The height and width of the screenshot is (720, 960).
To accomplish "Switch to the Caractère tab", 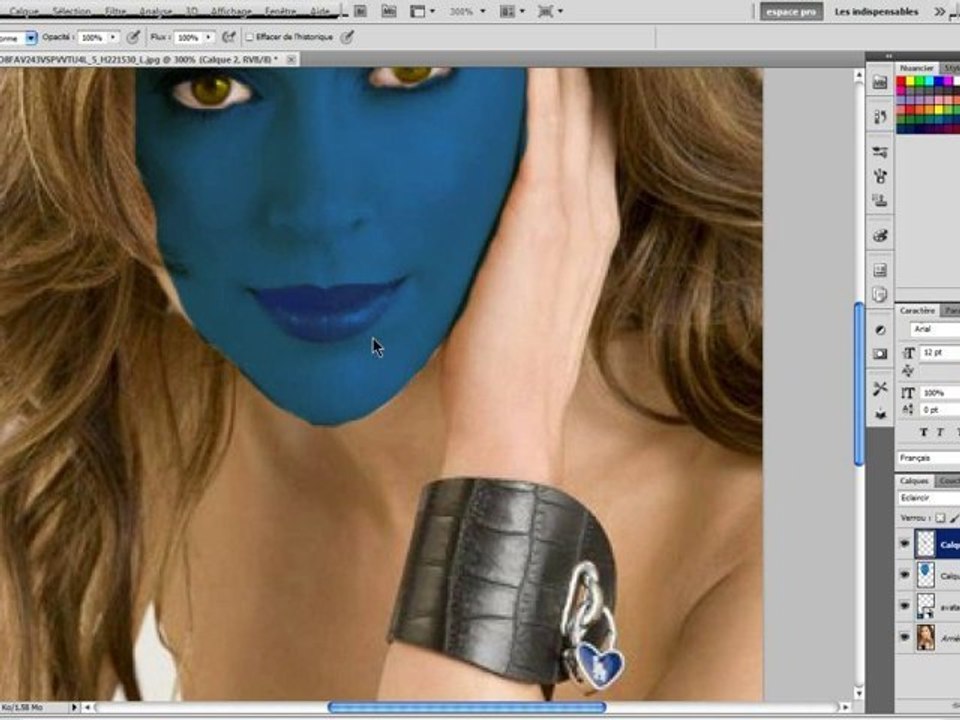I will tap(917, 310).
